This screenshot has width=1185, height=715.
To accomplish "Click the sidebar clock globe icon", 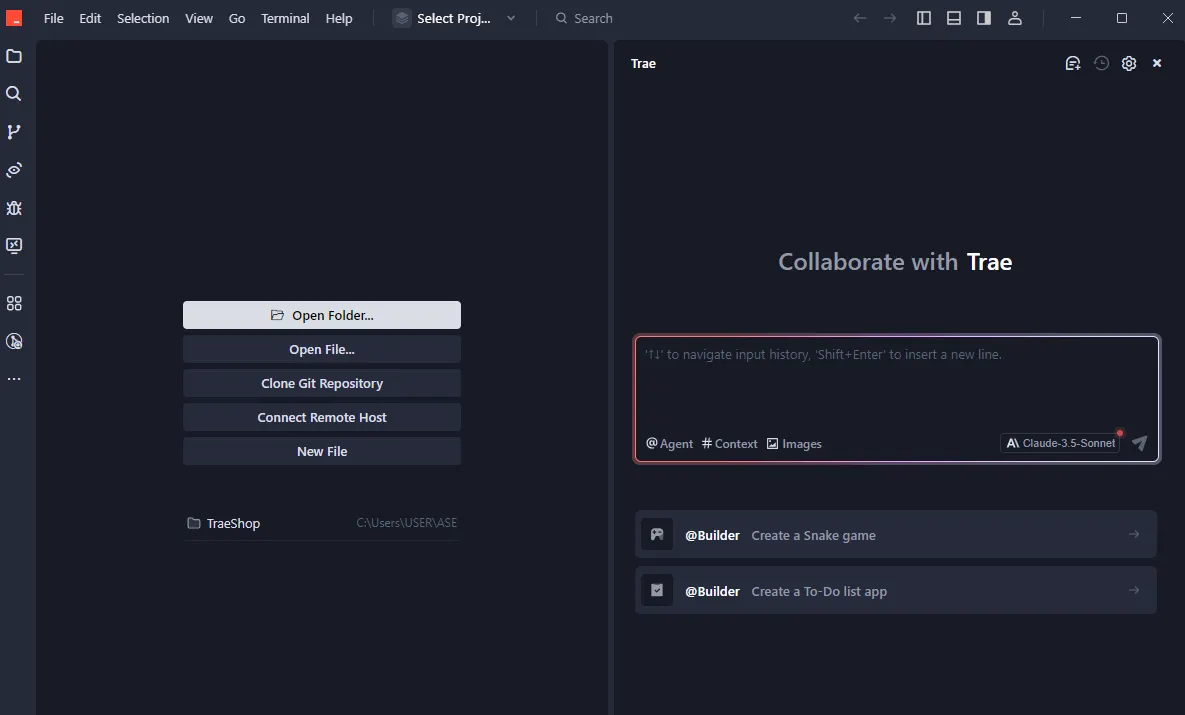I will pos(14,341).
